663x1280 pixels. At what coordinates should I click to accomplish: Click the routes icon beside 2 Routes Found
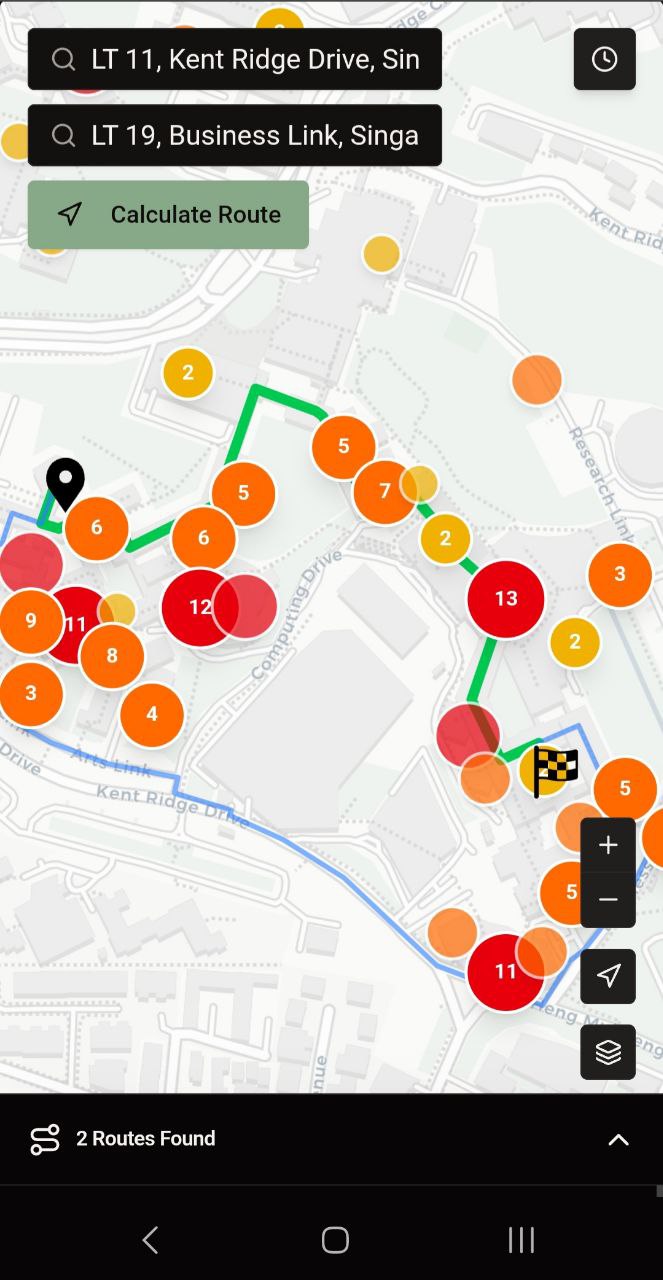click(45, 1139)
